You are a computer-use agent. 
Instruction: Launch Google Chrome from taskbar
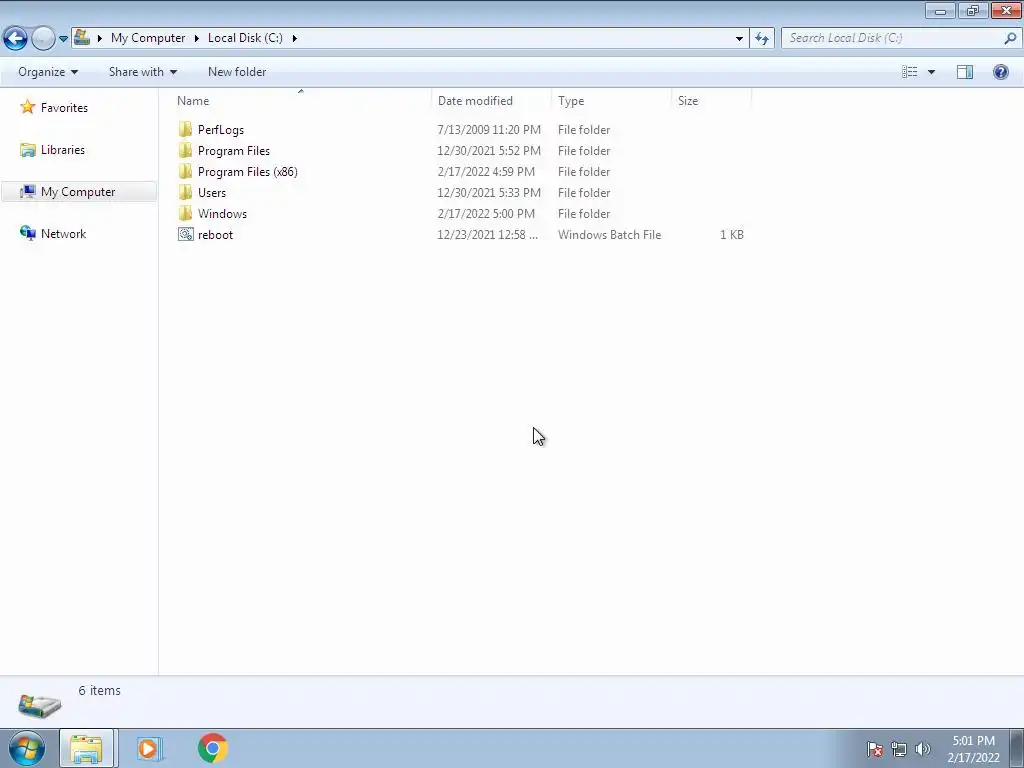(x=212, y=748)
